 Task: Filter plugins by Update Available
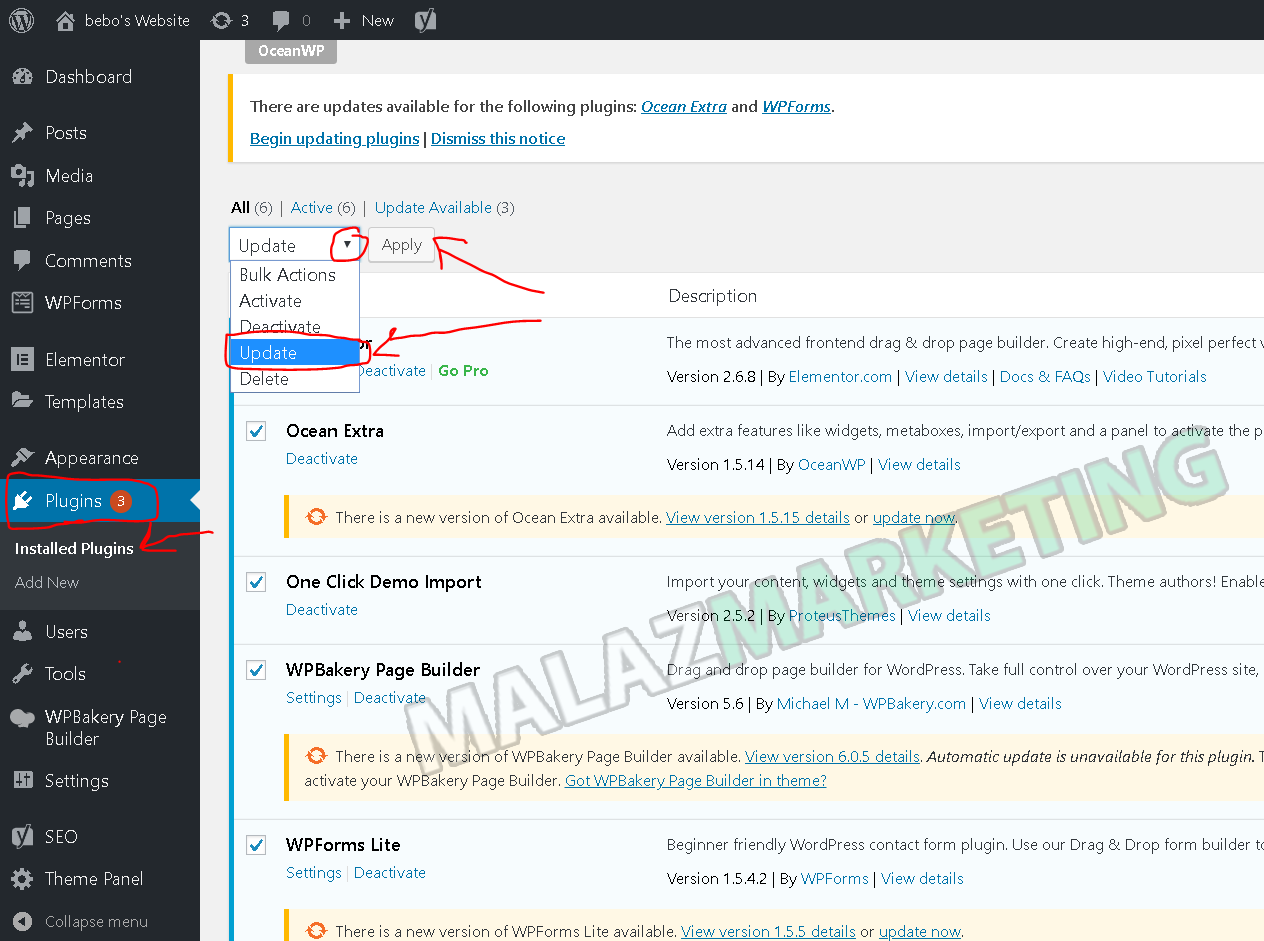click(433, 208)
